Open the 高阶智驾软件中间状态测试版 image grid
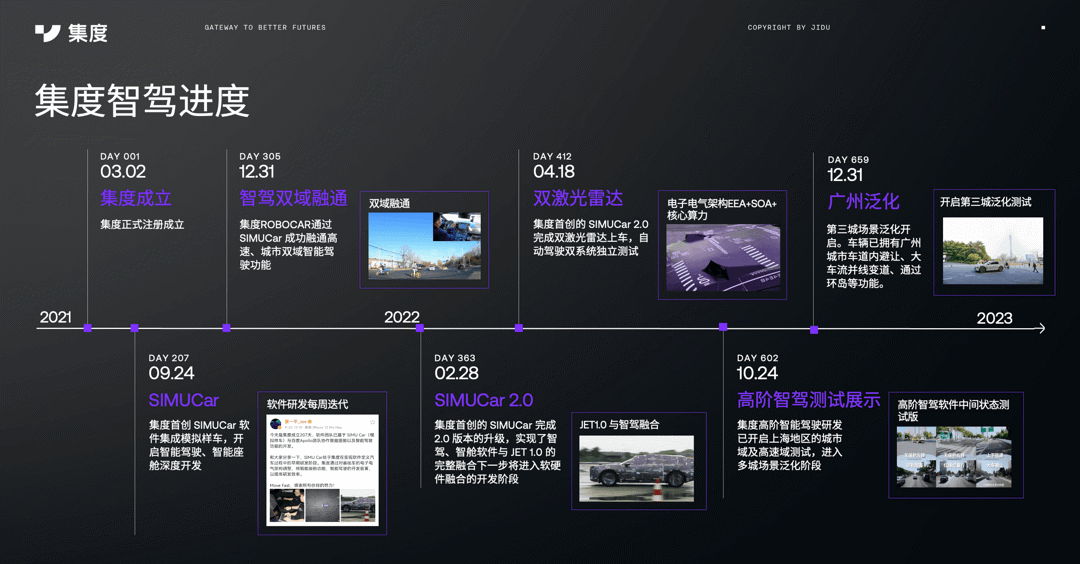This screenshot has width=1080, height=564. (x=954, y=457)
